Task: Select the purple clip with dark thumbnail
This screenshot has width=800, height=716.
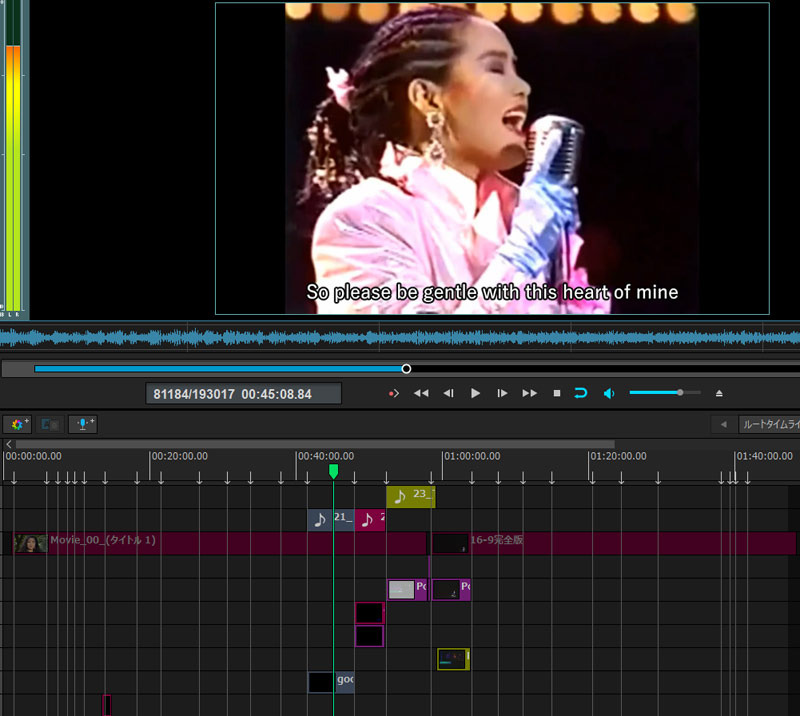Action: [451, 589]
